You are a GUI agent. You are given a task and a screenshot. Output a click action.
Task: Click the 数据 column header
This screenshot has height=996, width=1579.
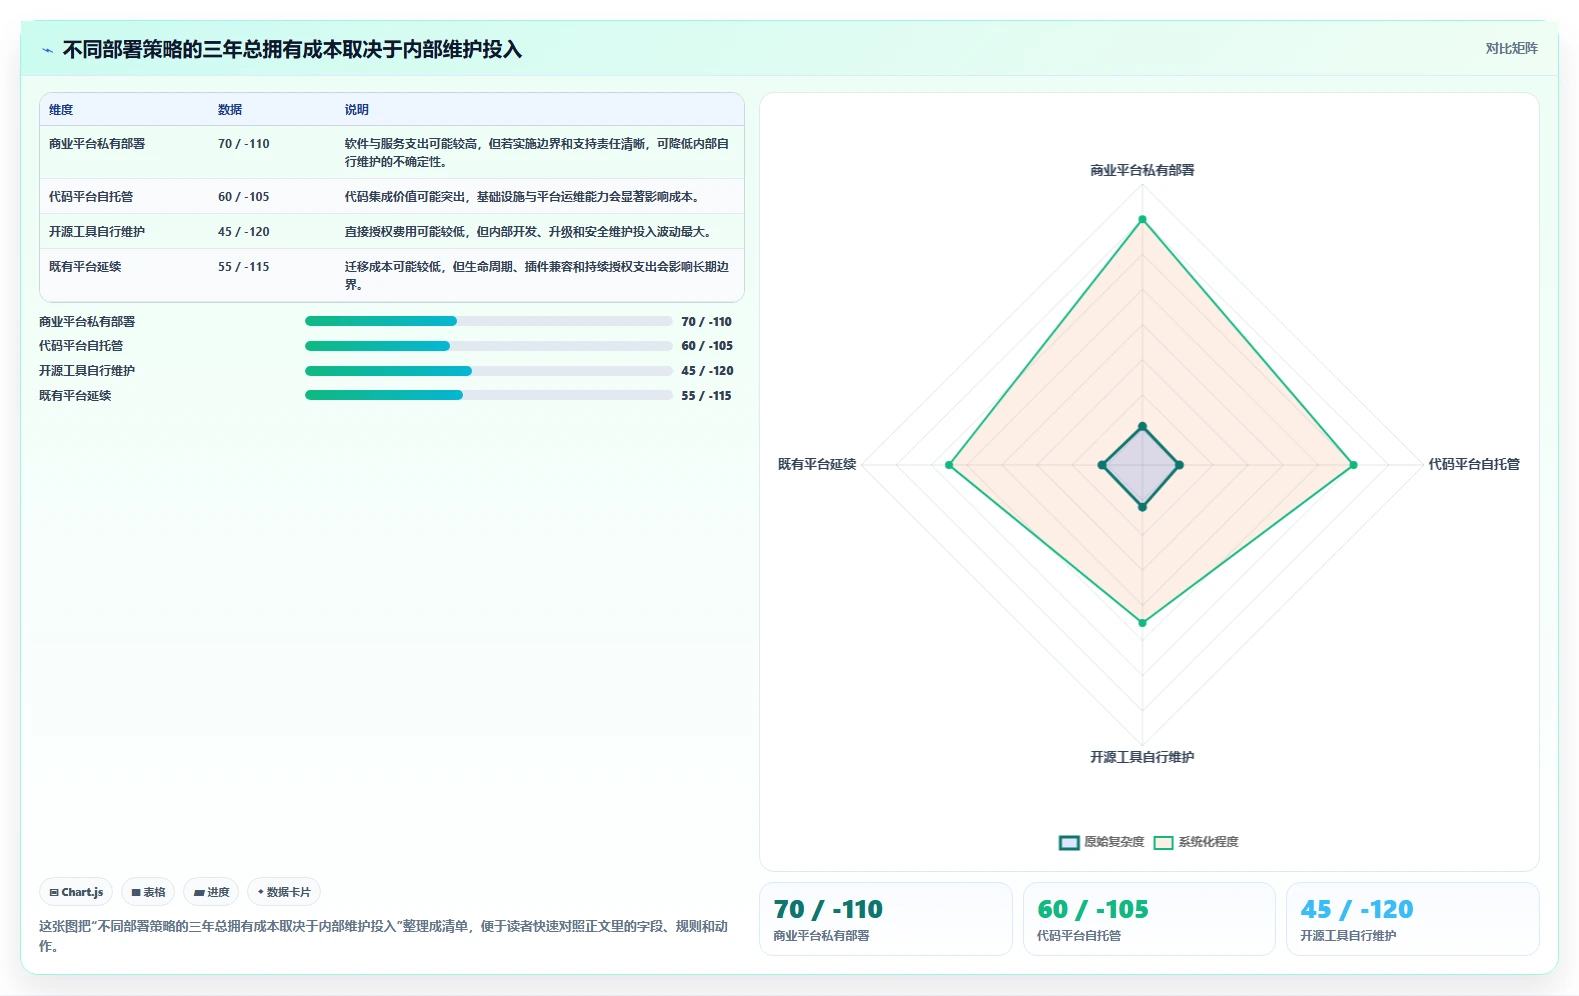(x=230, y=110)
